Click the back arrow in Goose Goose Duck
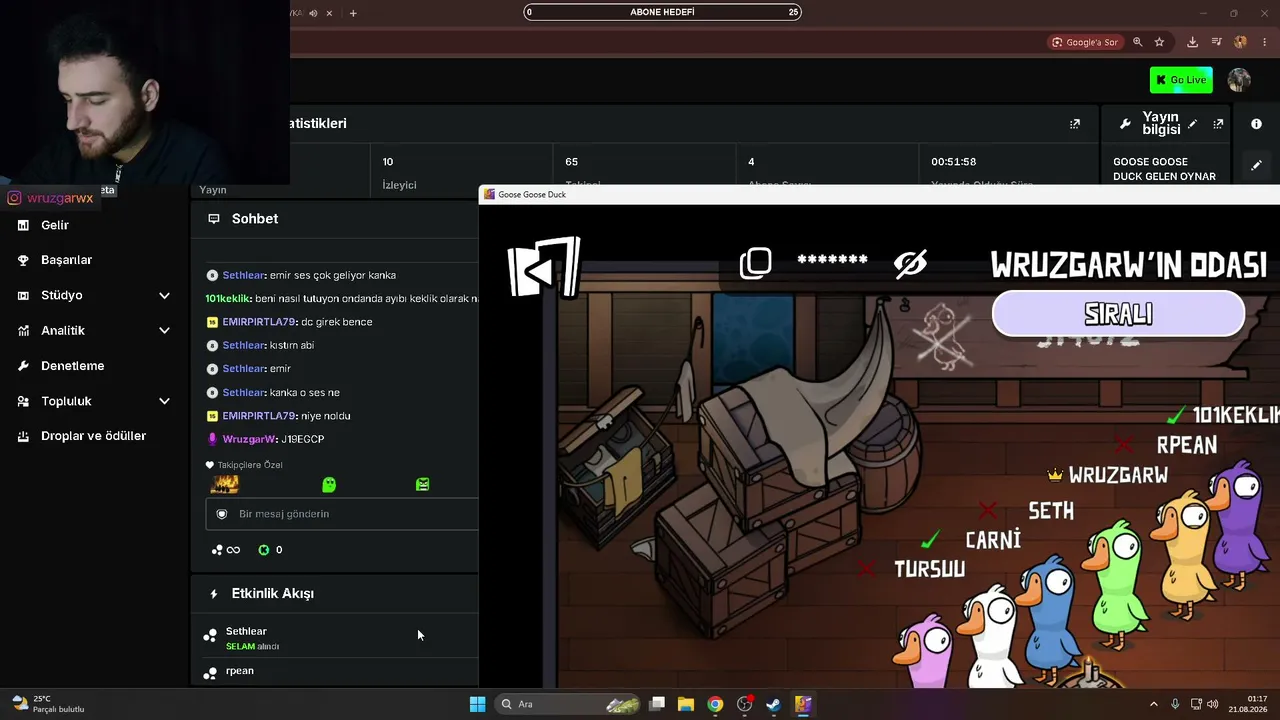The image size is (1280, 720). coord(544,267)
